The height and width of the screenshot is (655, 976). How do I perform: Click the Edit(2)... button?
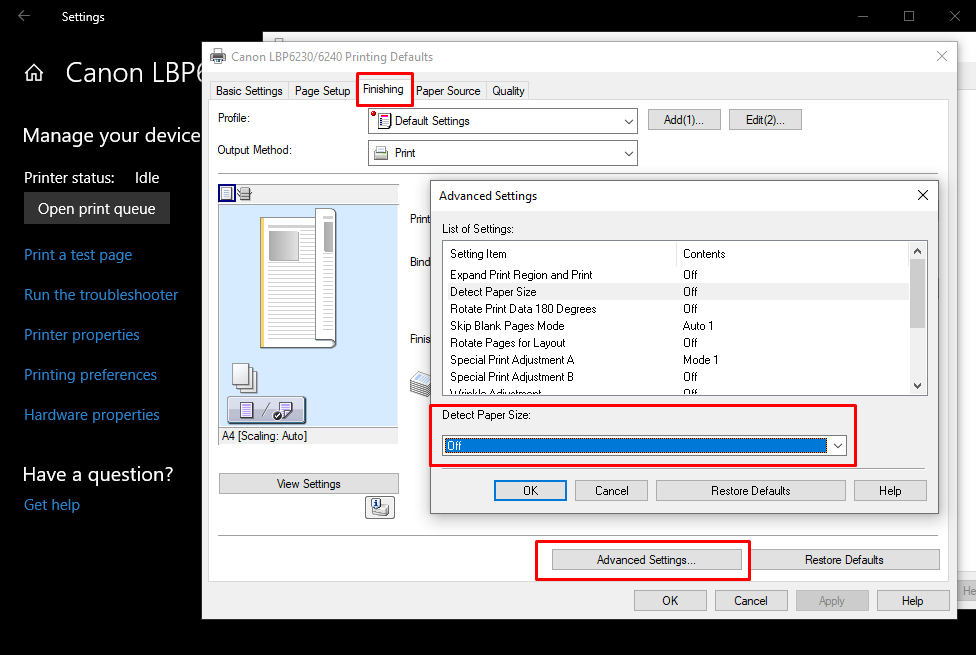(765, 120)
